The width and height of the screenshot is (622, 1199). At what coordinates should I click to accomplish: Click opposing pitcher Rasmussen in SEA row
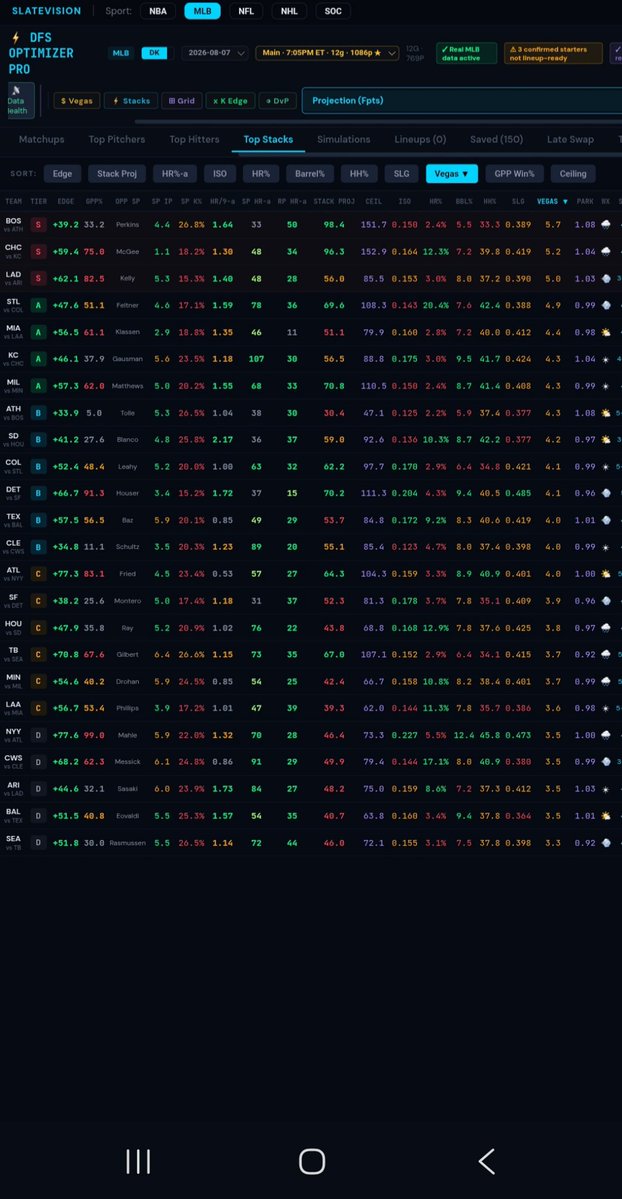[x=128, y=843]
